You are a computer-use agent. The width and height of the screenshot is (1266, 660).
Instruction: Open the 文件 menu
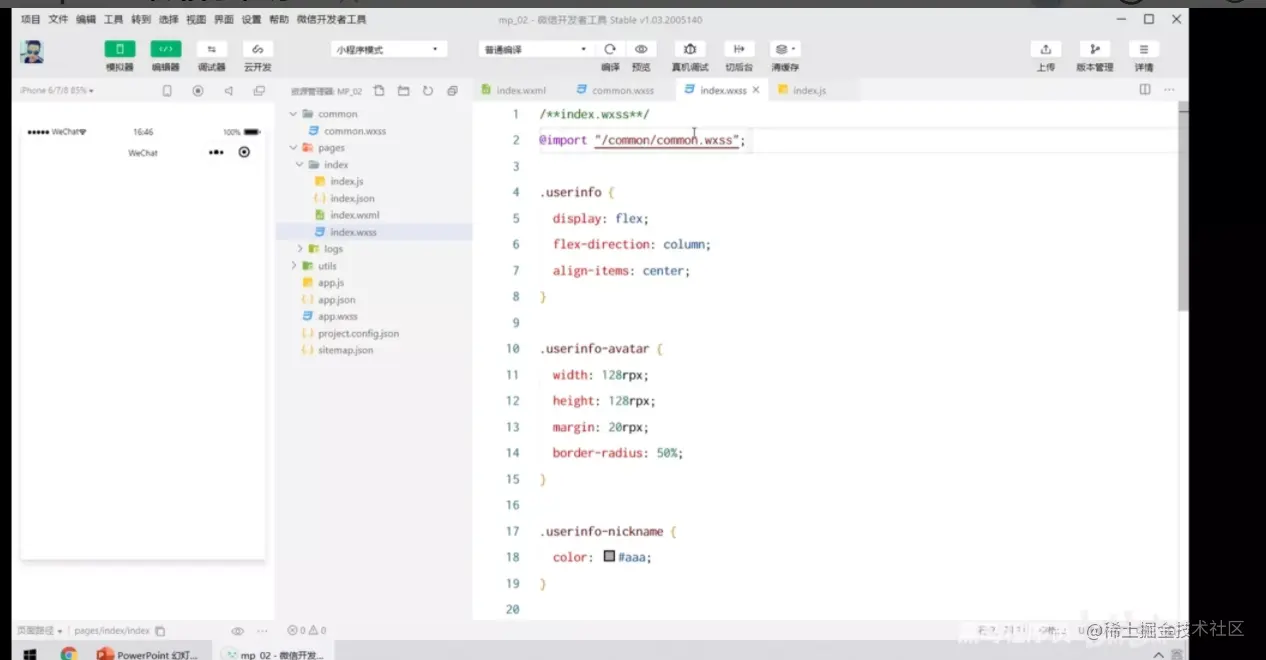58,19
